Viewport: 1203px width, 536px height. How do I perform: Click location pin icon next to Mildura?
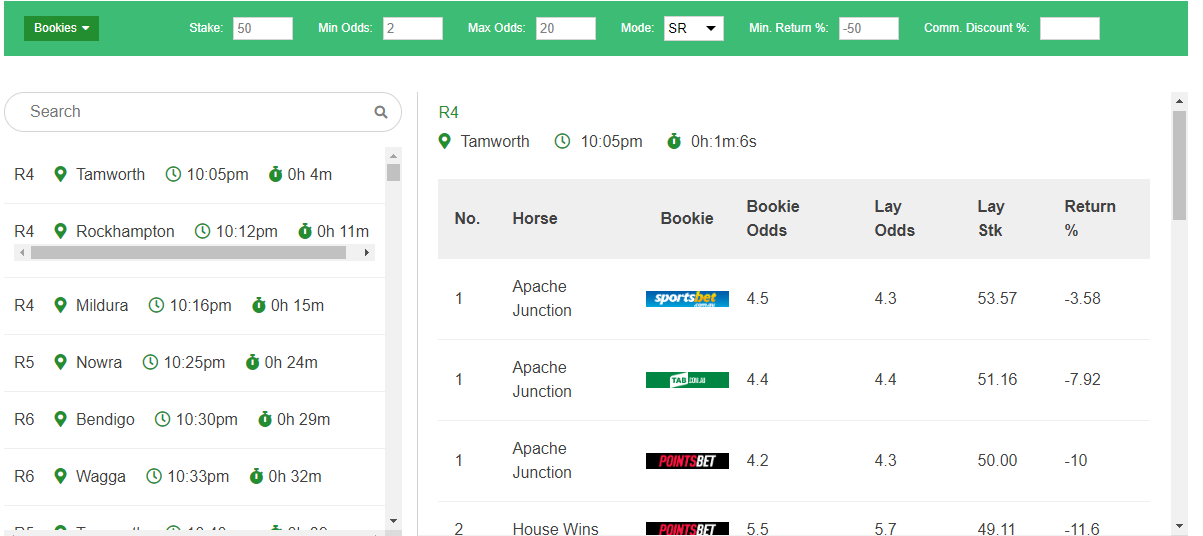click(60, 305)
